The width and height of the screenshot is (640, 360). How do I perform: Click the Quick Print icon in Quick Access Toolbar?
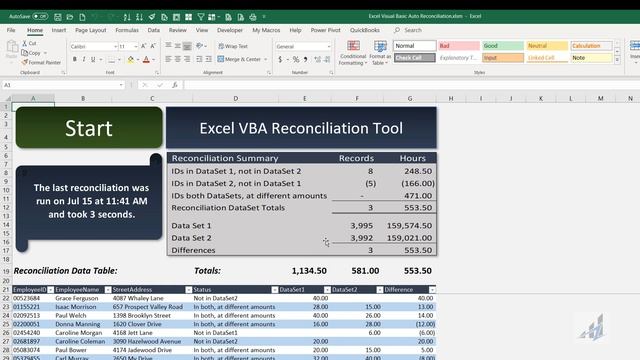253,17
